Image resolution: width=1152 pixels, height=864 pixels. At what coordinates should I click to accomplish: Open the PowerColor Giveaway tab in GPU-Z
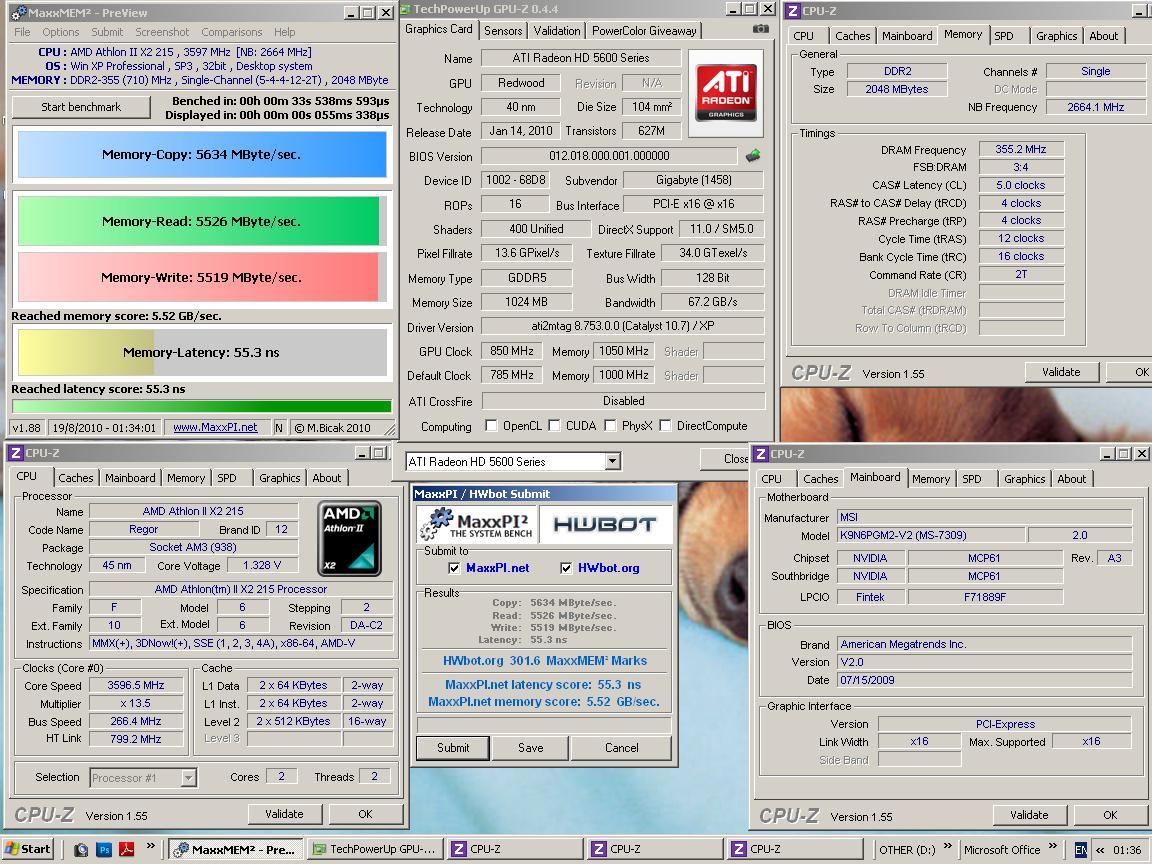point(644,31)
